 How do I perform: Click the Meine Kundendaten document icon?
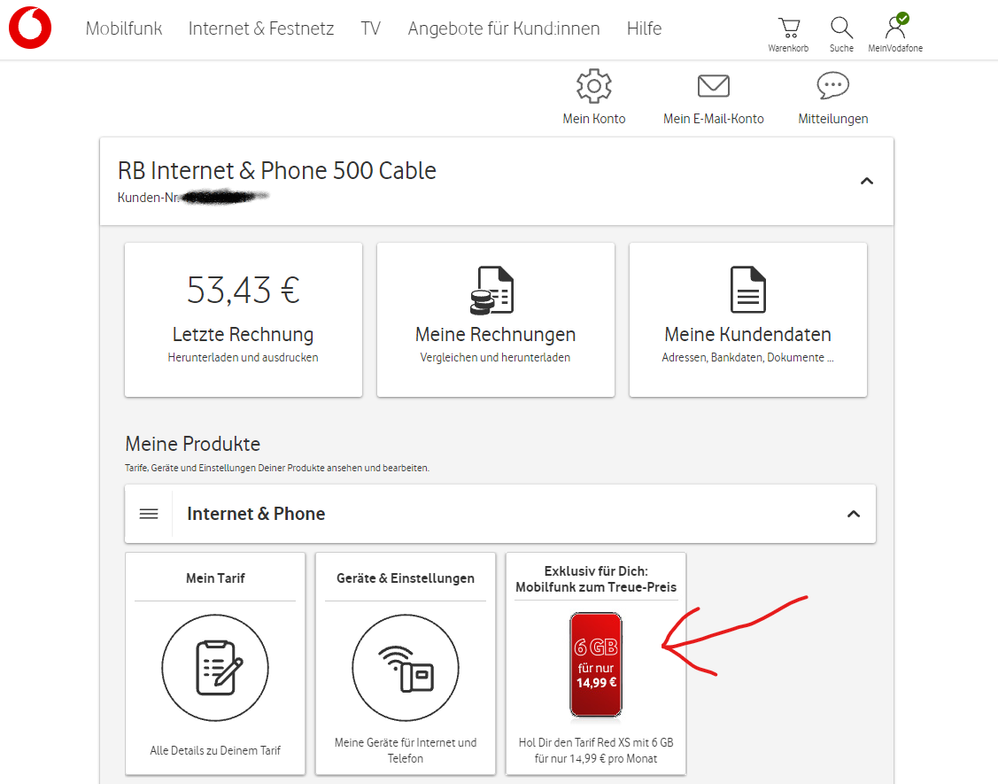click(x=748, y=290)
